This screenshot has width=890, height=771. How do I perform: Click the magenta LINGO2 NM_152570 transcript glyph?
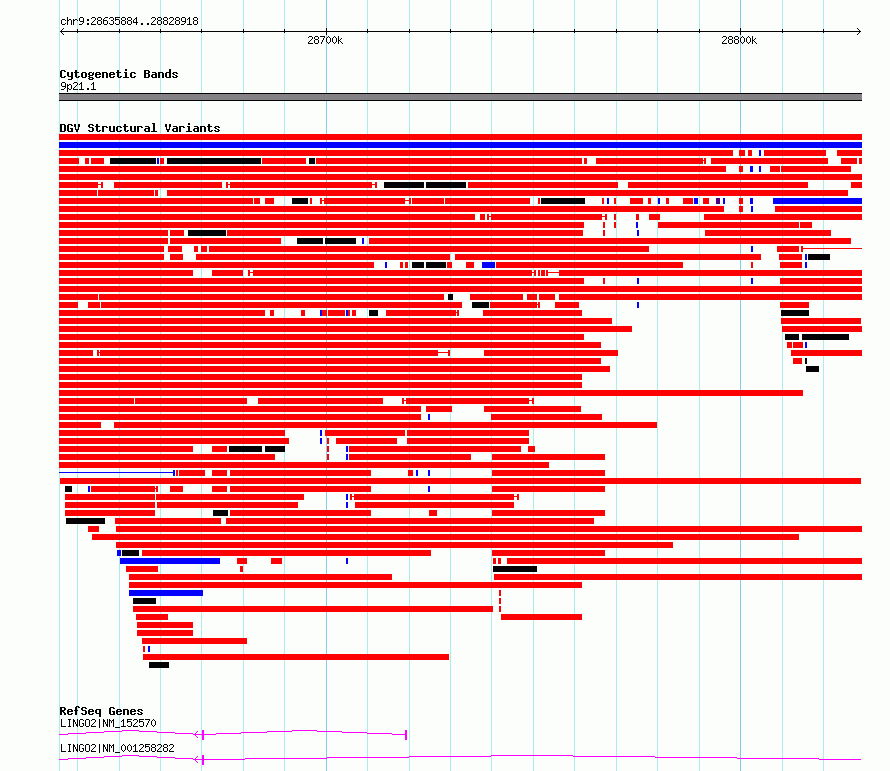click(x=233, y=734)
